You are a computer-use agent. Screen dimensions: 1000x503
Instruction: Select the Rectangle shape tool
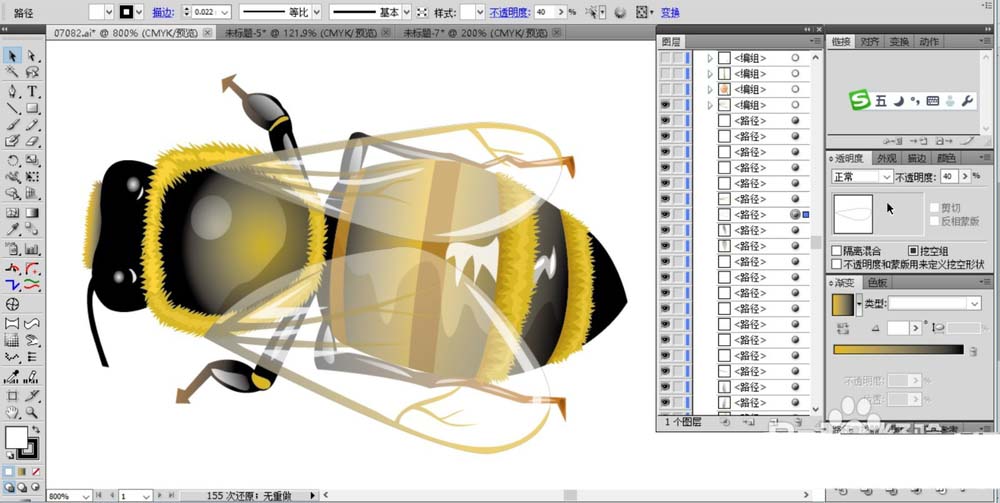pyautogui.click(x=33, y=108)
